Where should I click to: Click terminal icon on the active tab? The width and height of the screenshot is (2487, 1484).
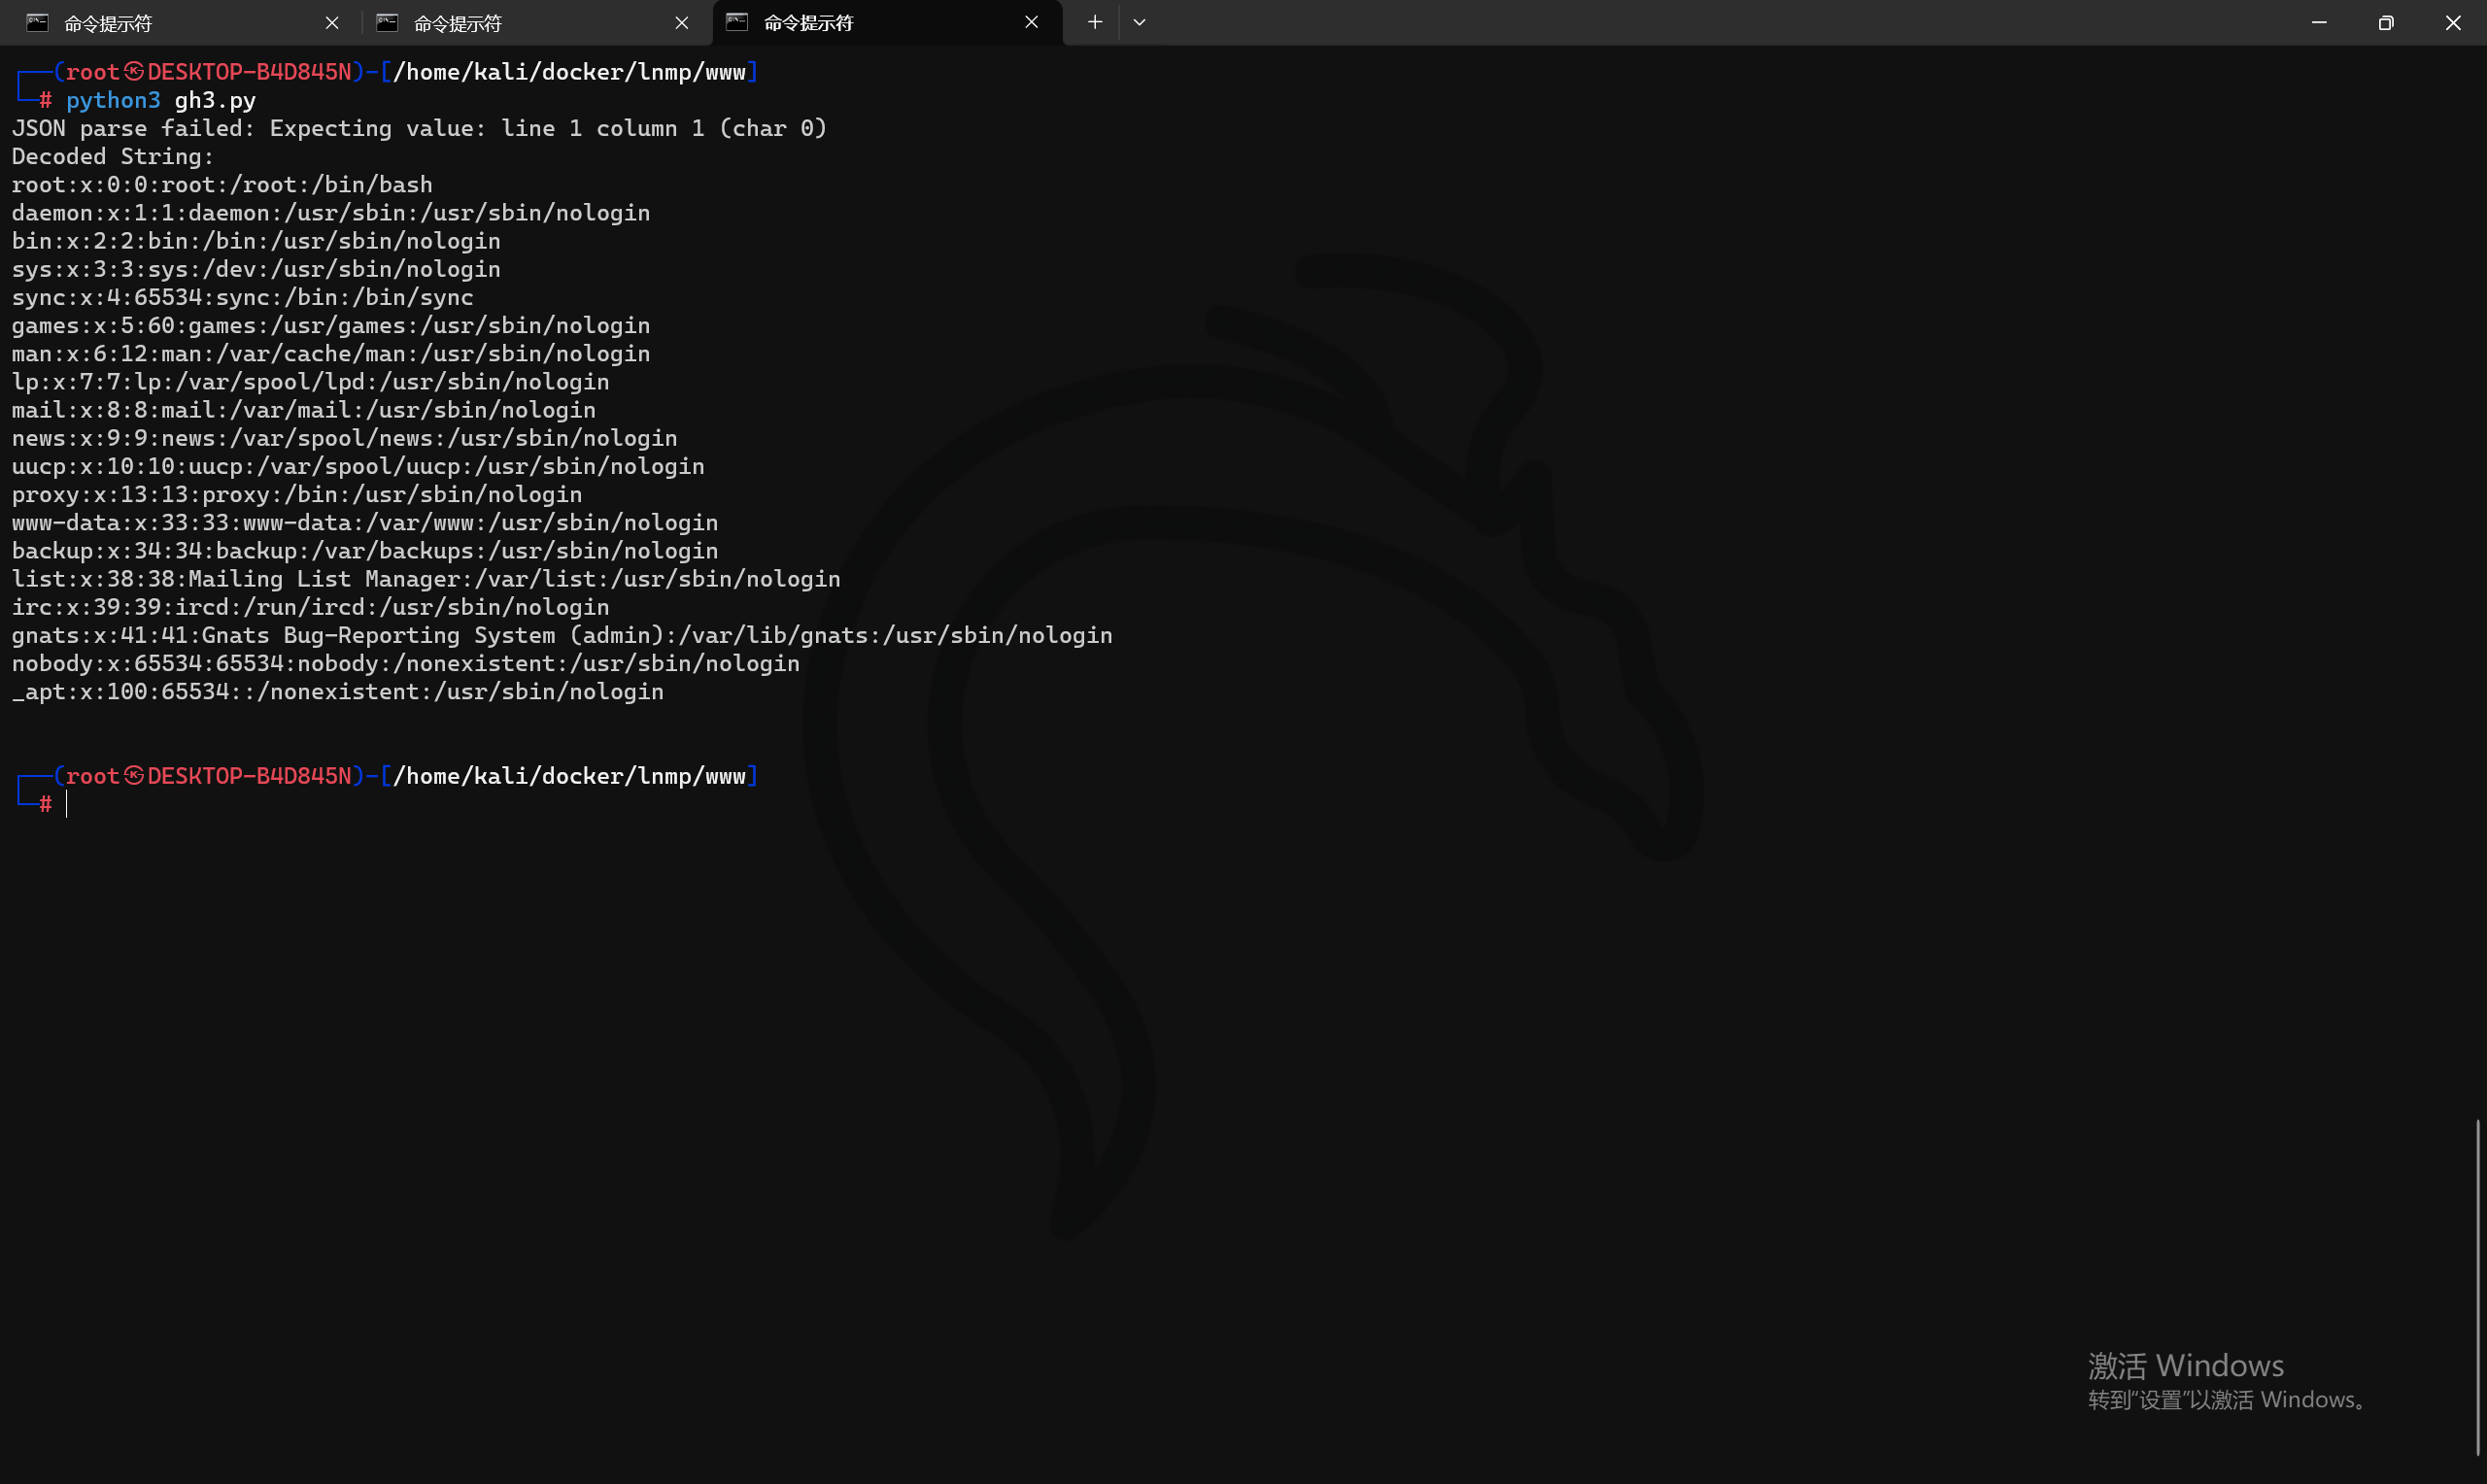(737, 22)
